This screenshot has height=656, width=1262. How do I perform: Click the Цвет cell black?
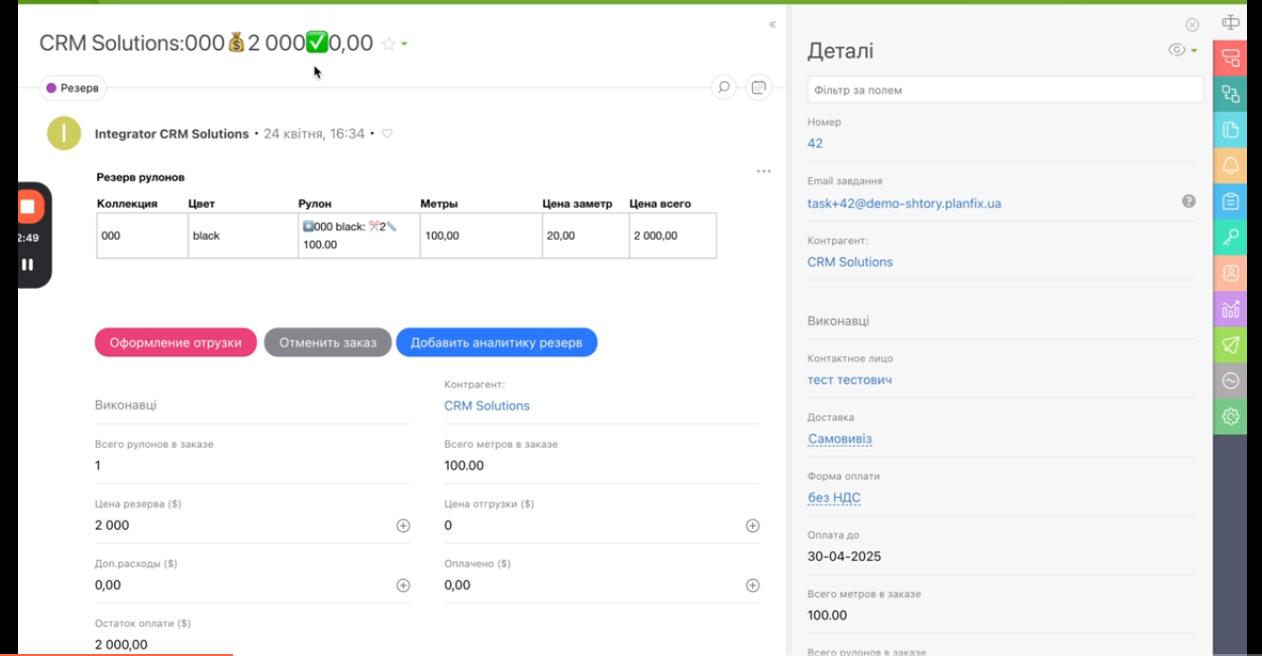pyautogui.click(x=243, y=236)
